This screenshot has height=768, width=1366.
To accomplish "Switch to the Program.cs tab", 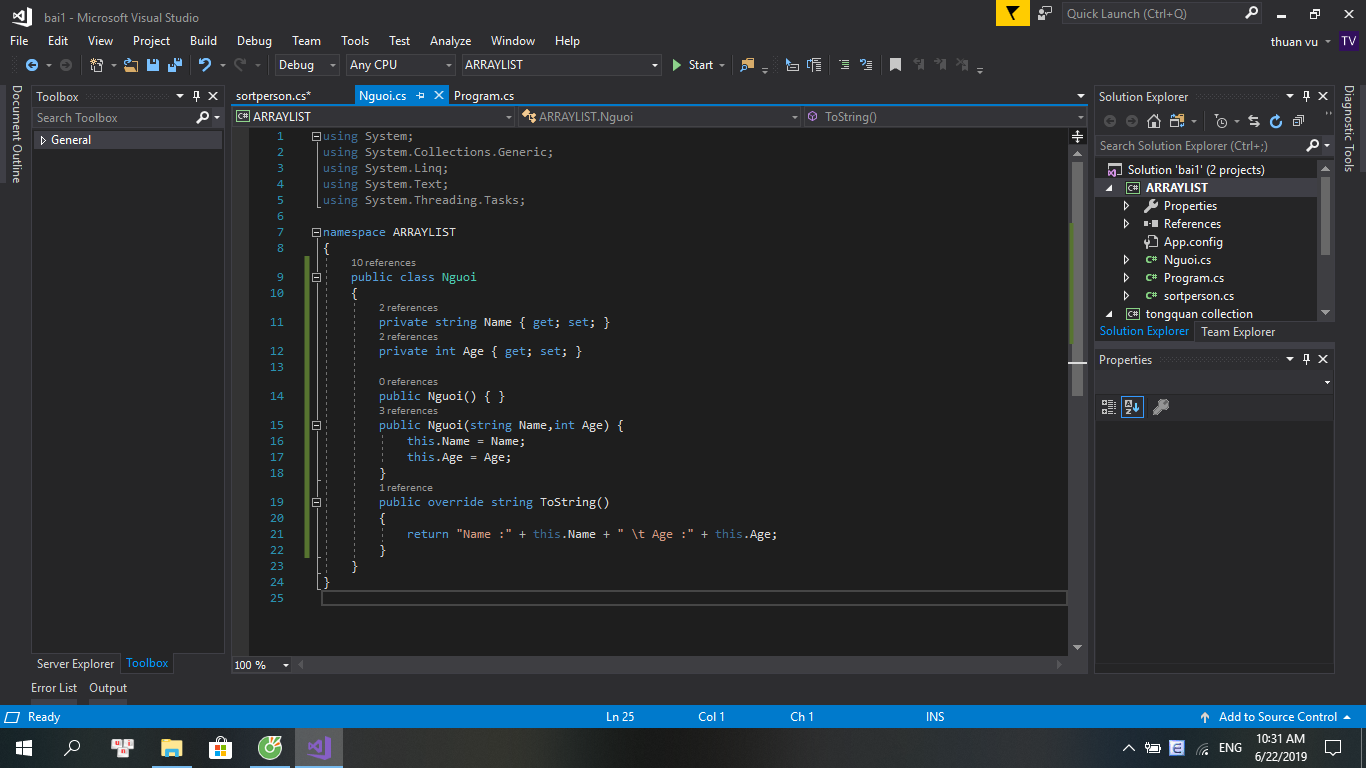I will pos(484,96).
